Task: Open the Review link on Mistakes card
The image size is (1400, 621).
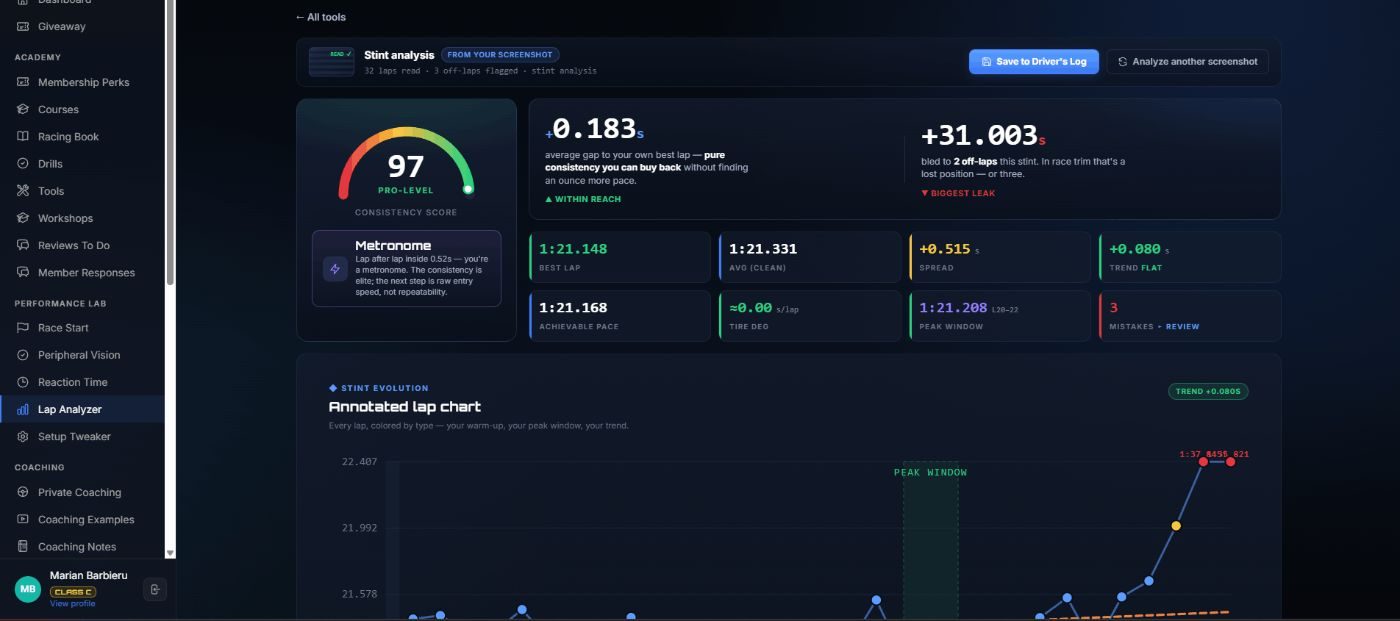Action: 1182,326
